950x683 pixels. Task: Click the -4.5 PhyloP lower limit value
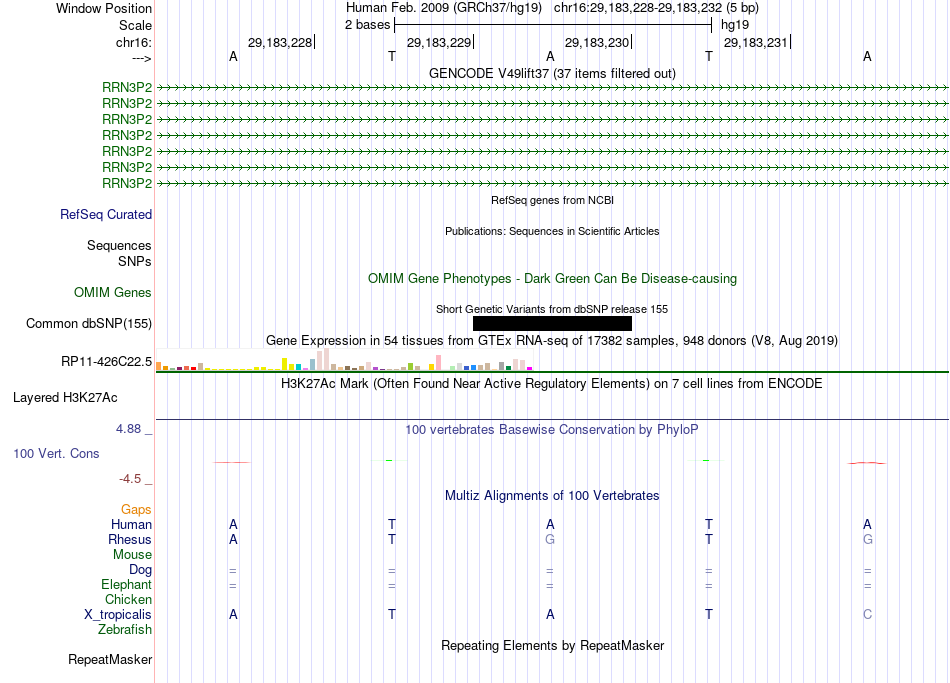(130, 479)
